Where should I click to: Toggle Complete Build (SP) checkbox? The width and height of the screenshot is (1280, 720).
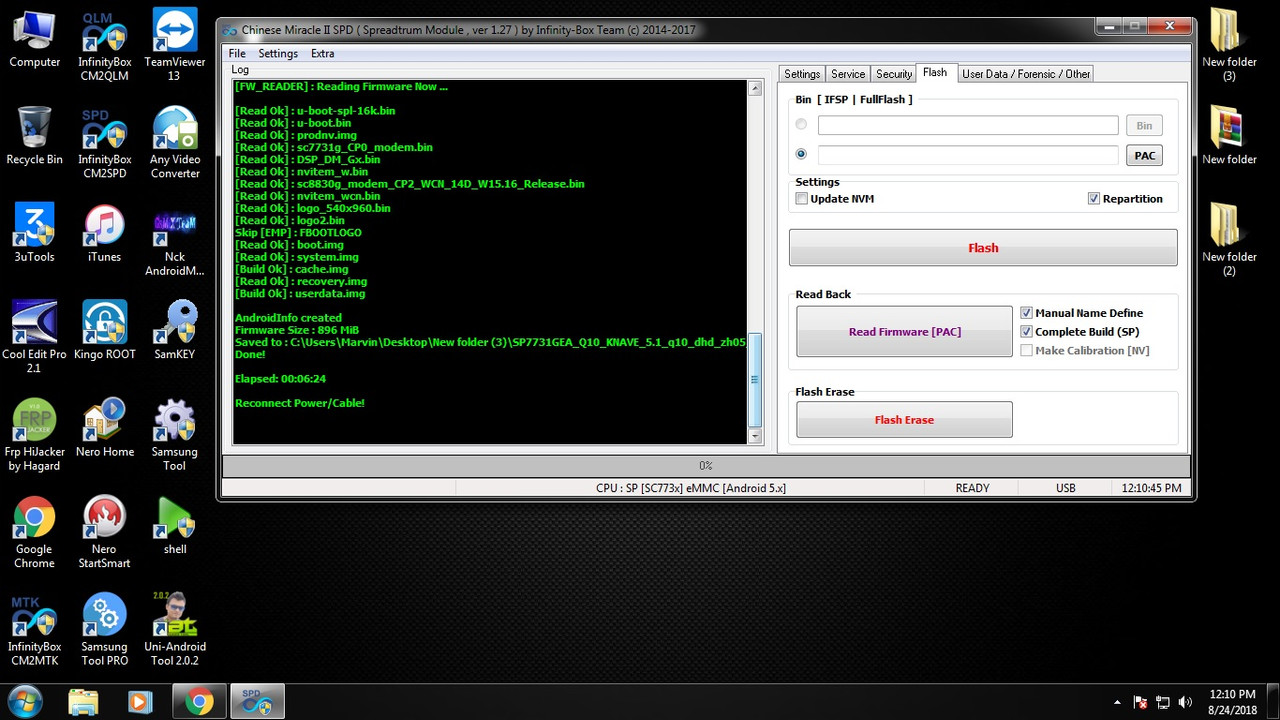click(1026, 331)
